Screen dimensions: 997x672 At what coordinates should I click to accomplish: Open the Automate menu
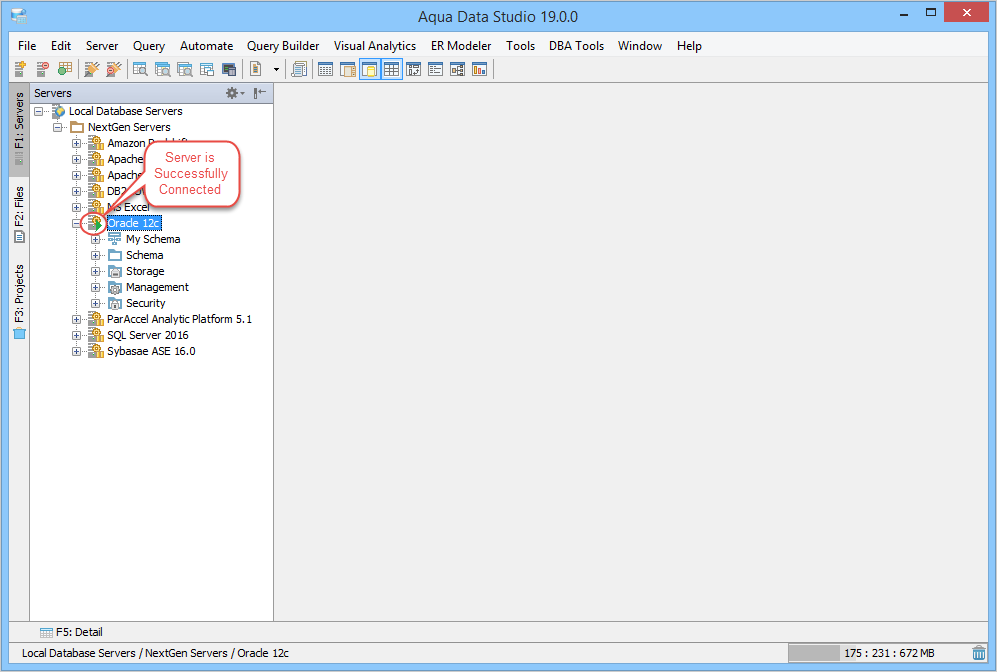207,46
